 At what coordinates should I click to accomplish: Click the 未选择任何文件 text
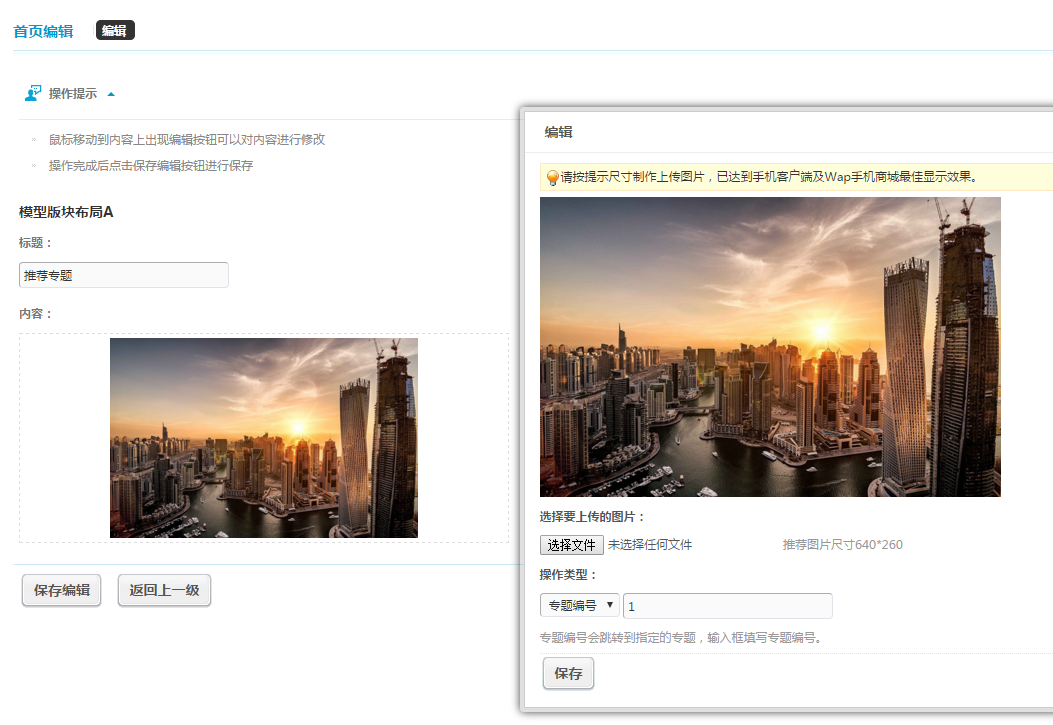tap(649, 544)
